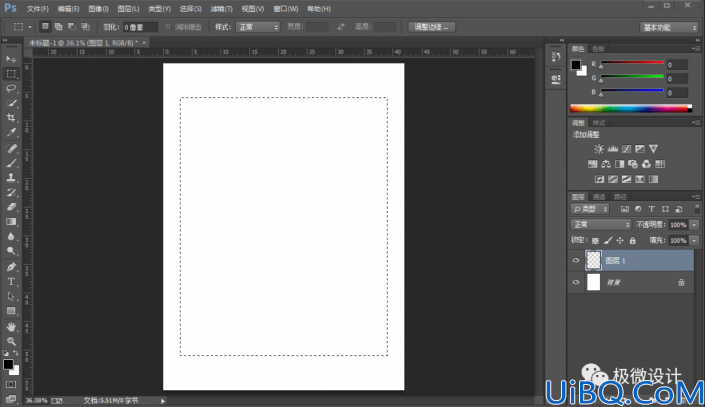Open the Layers panel flyout menu
705x407 pixels.
tap(697, 197)
